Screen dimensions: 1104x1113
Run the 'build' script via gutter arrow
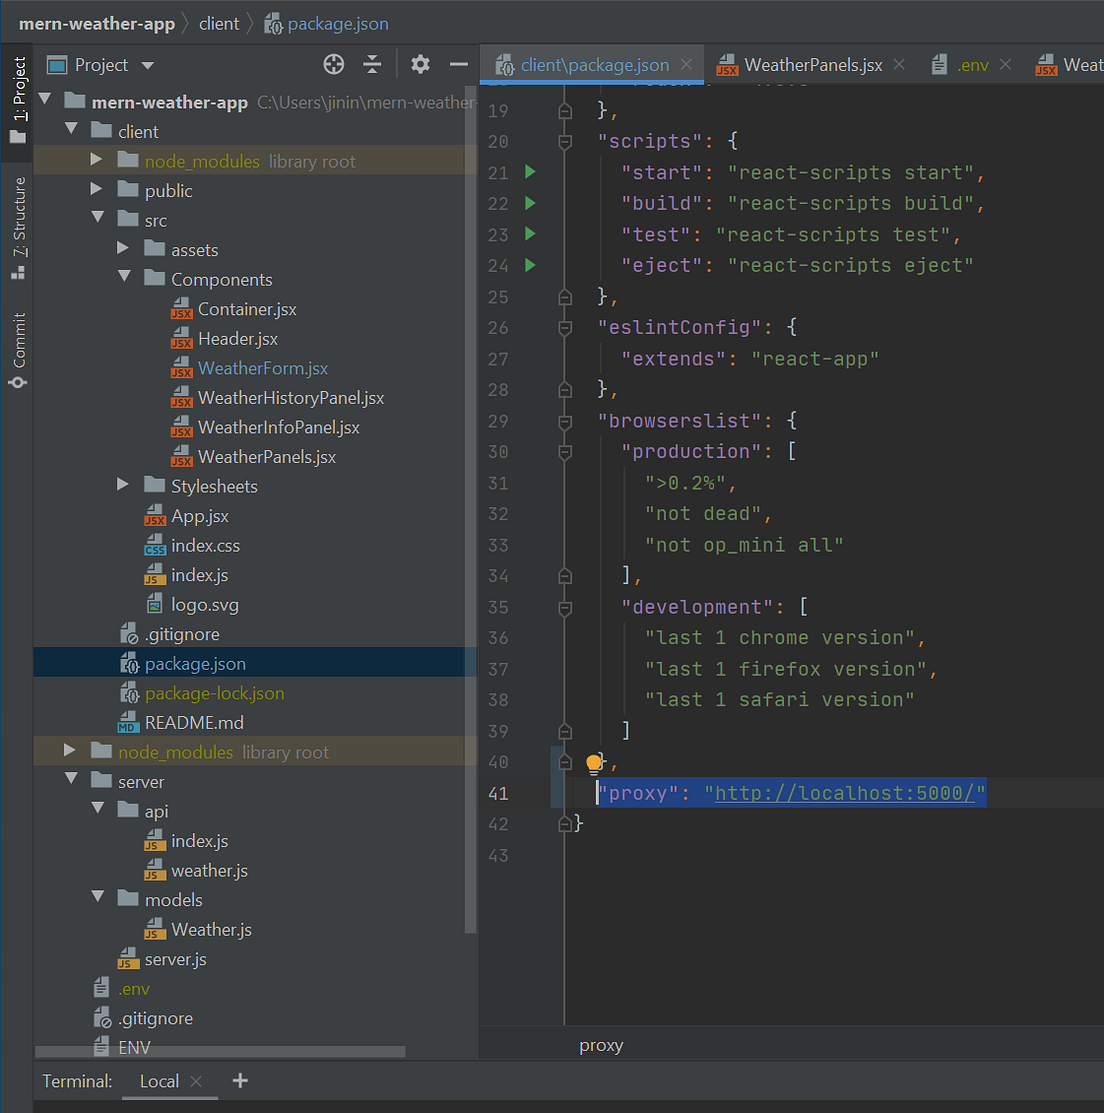pyautogui.click(x=529, y=203)
